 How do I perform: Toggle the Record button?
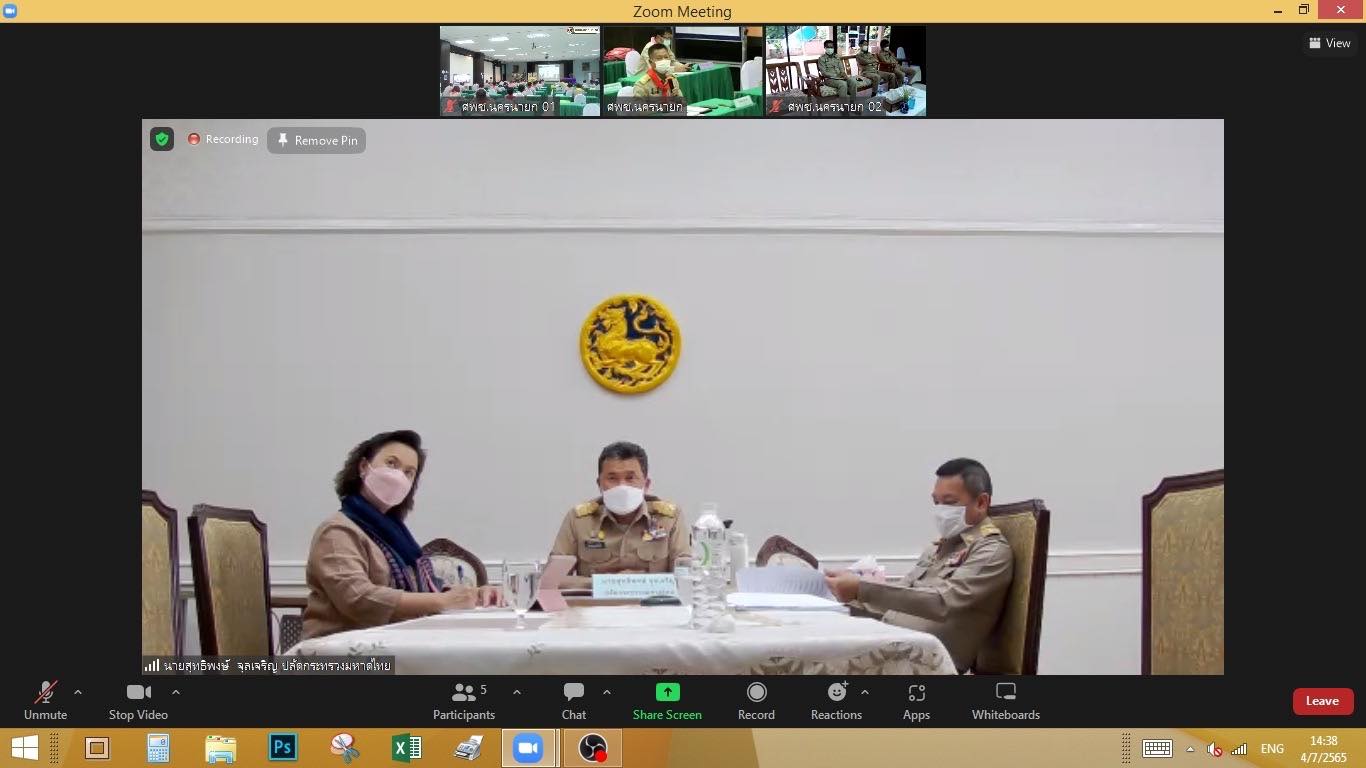[756, 700]
